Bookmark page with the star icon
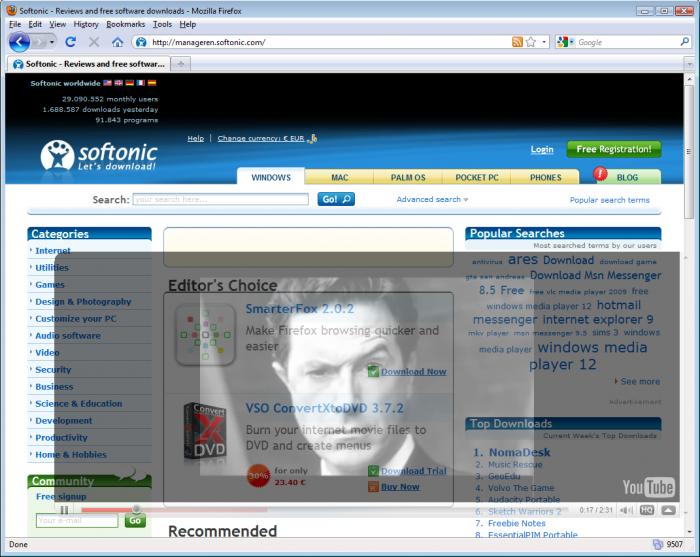Viewport: 700px width, 557px height. 530,42
